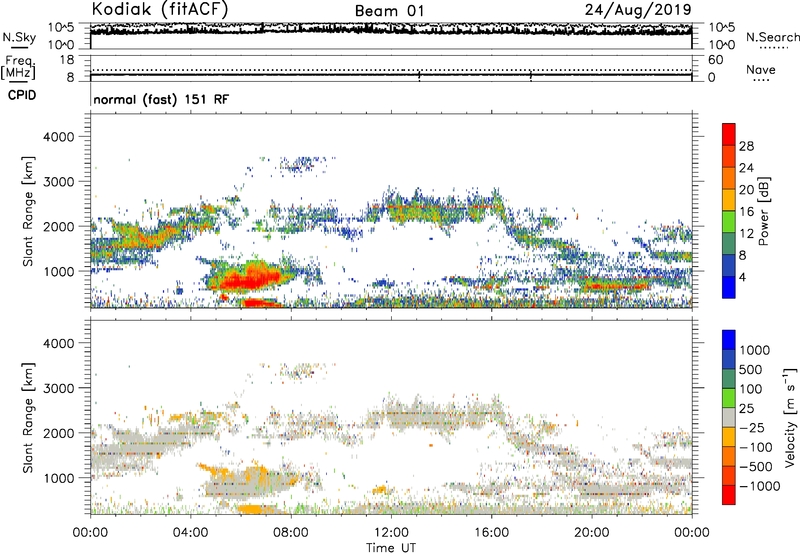Click the 'Freq. [MHz]' axis label

[18, 67]
